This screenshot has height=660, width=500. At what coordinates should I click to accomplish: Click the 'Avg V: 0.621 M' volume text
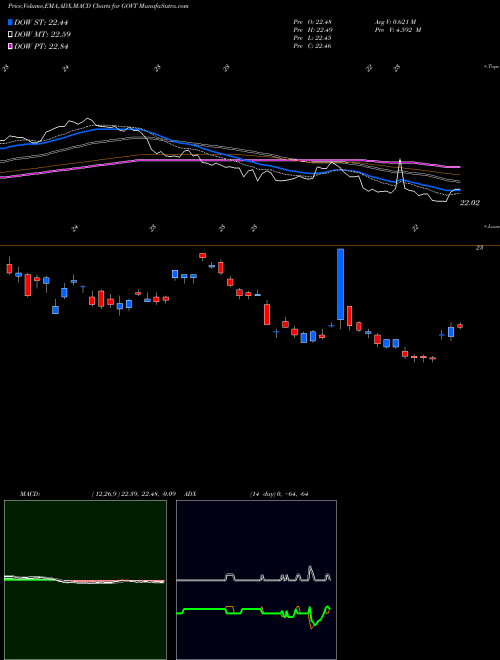(x=397, y=22)
